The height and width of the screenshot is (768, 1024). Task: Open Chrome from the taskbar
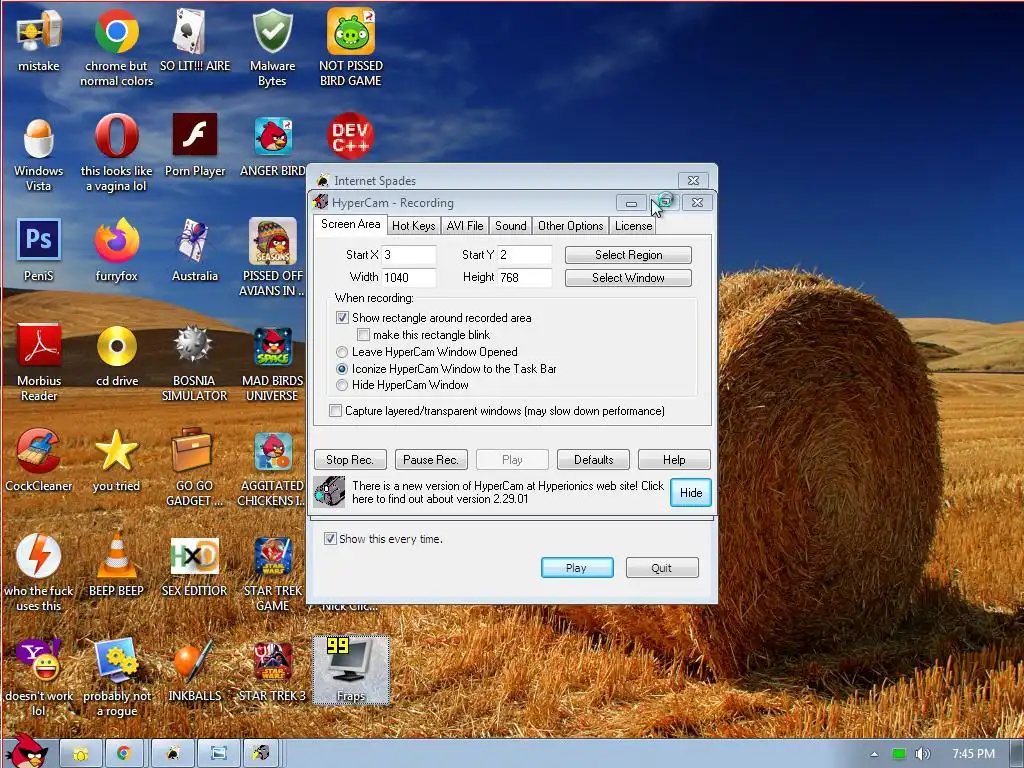coord(124,754)
